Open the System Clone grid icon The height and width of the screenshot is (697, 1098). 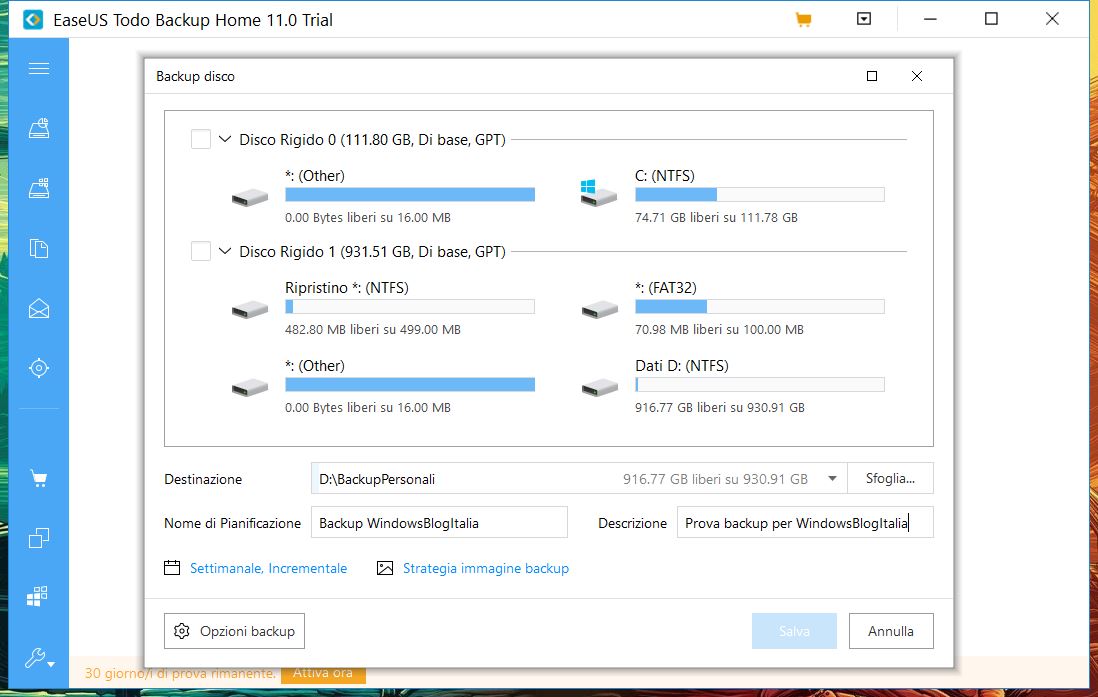[37, 596]
